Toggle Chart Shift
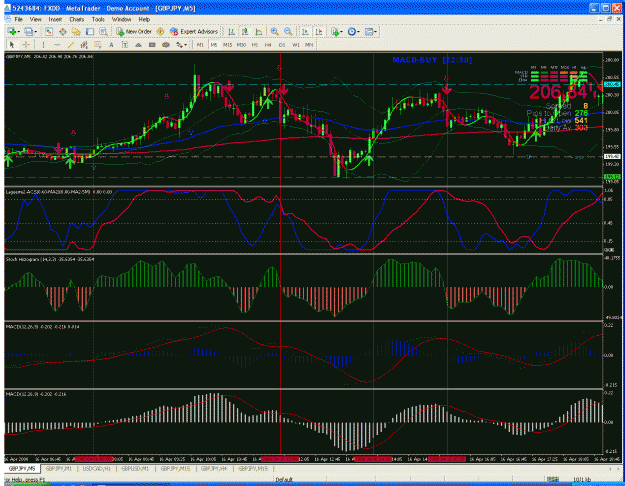 point(318,32)
